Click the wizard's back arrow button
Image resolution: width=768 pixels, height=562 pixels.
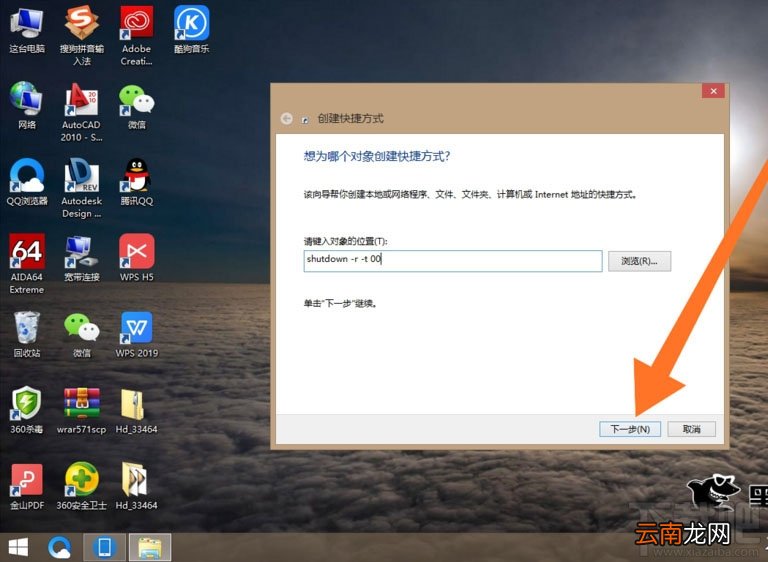coord(287,118)
